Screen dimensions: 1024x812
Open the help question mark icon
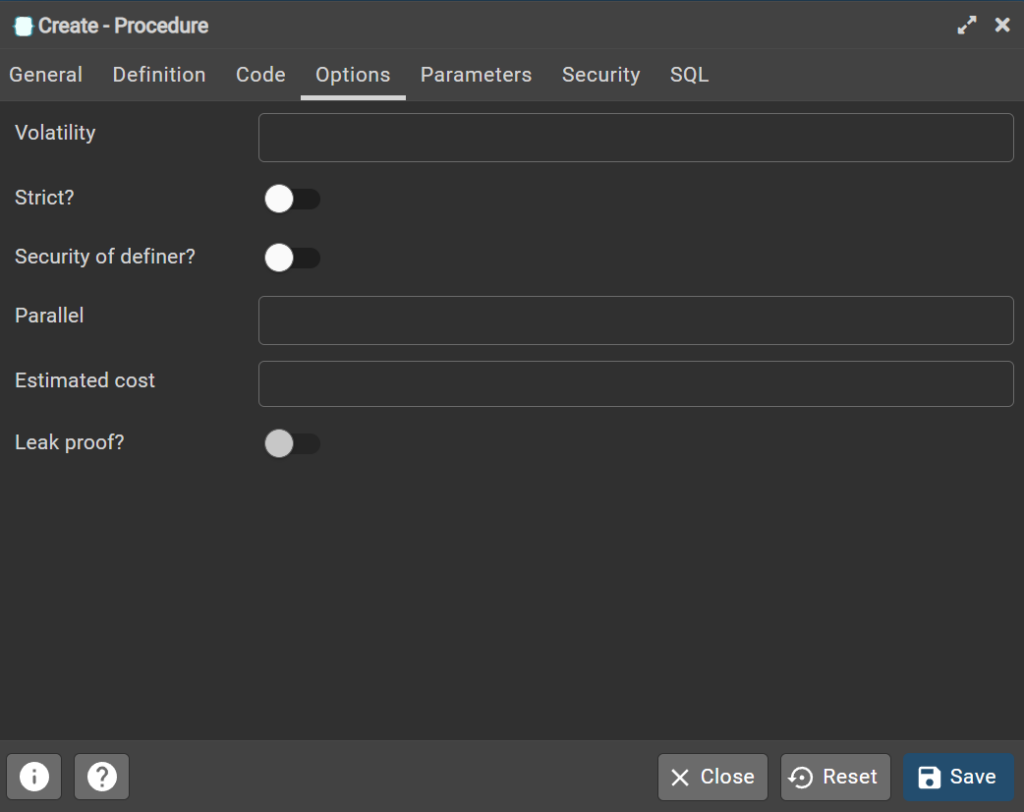click(x=101, y=776)
